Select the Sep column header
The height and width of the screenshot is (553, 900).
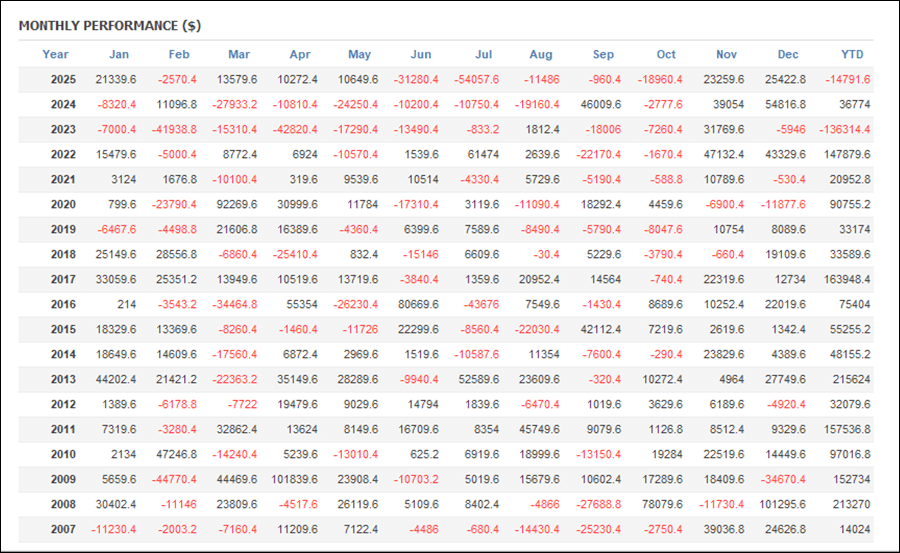[x=603, y=54]
